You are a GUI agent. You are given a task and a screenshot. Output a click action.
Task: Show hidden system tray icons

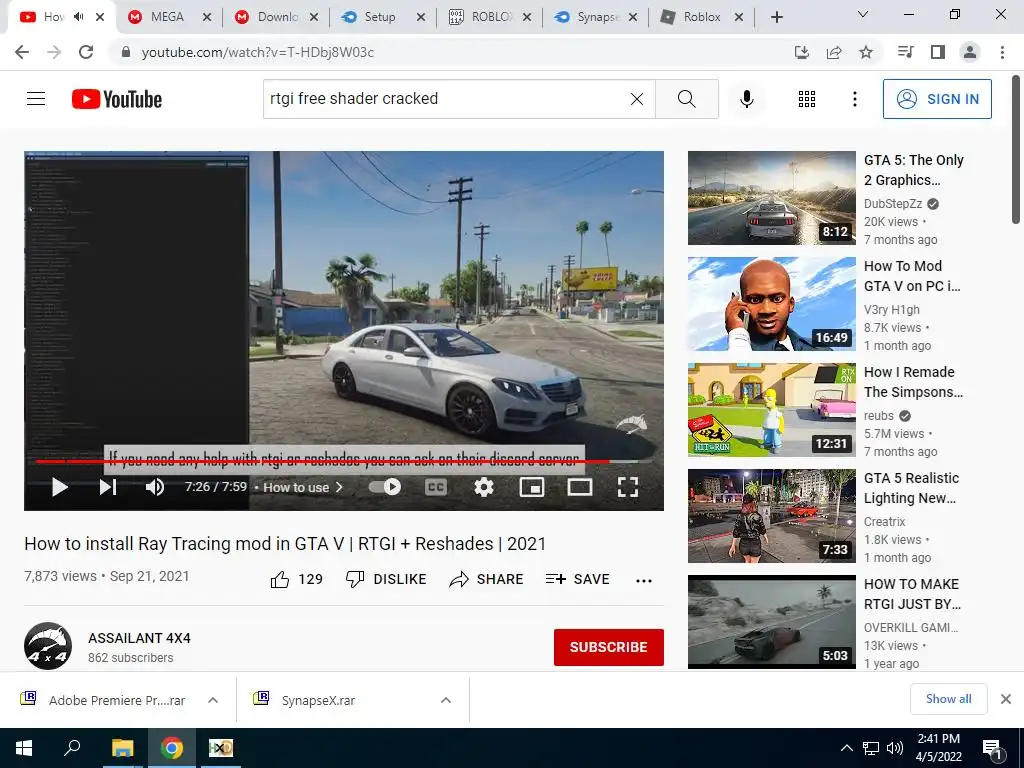[x=846, y=748]
